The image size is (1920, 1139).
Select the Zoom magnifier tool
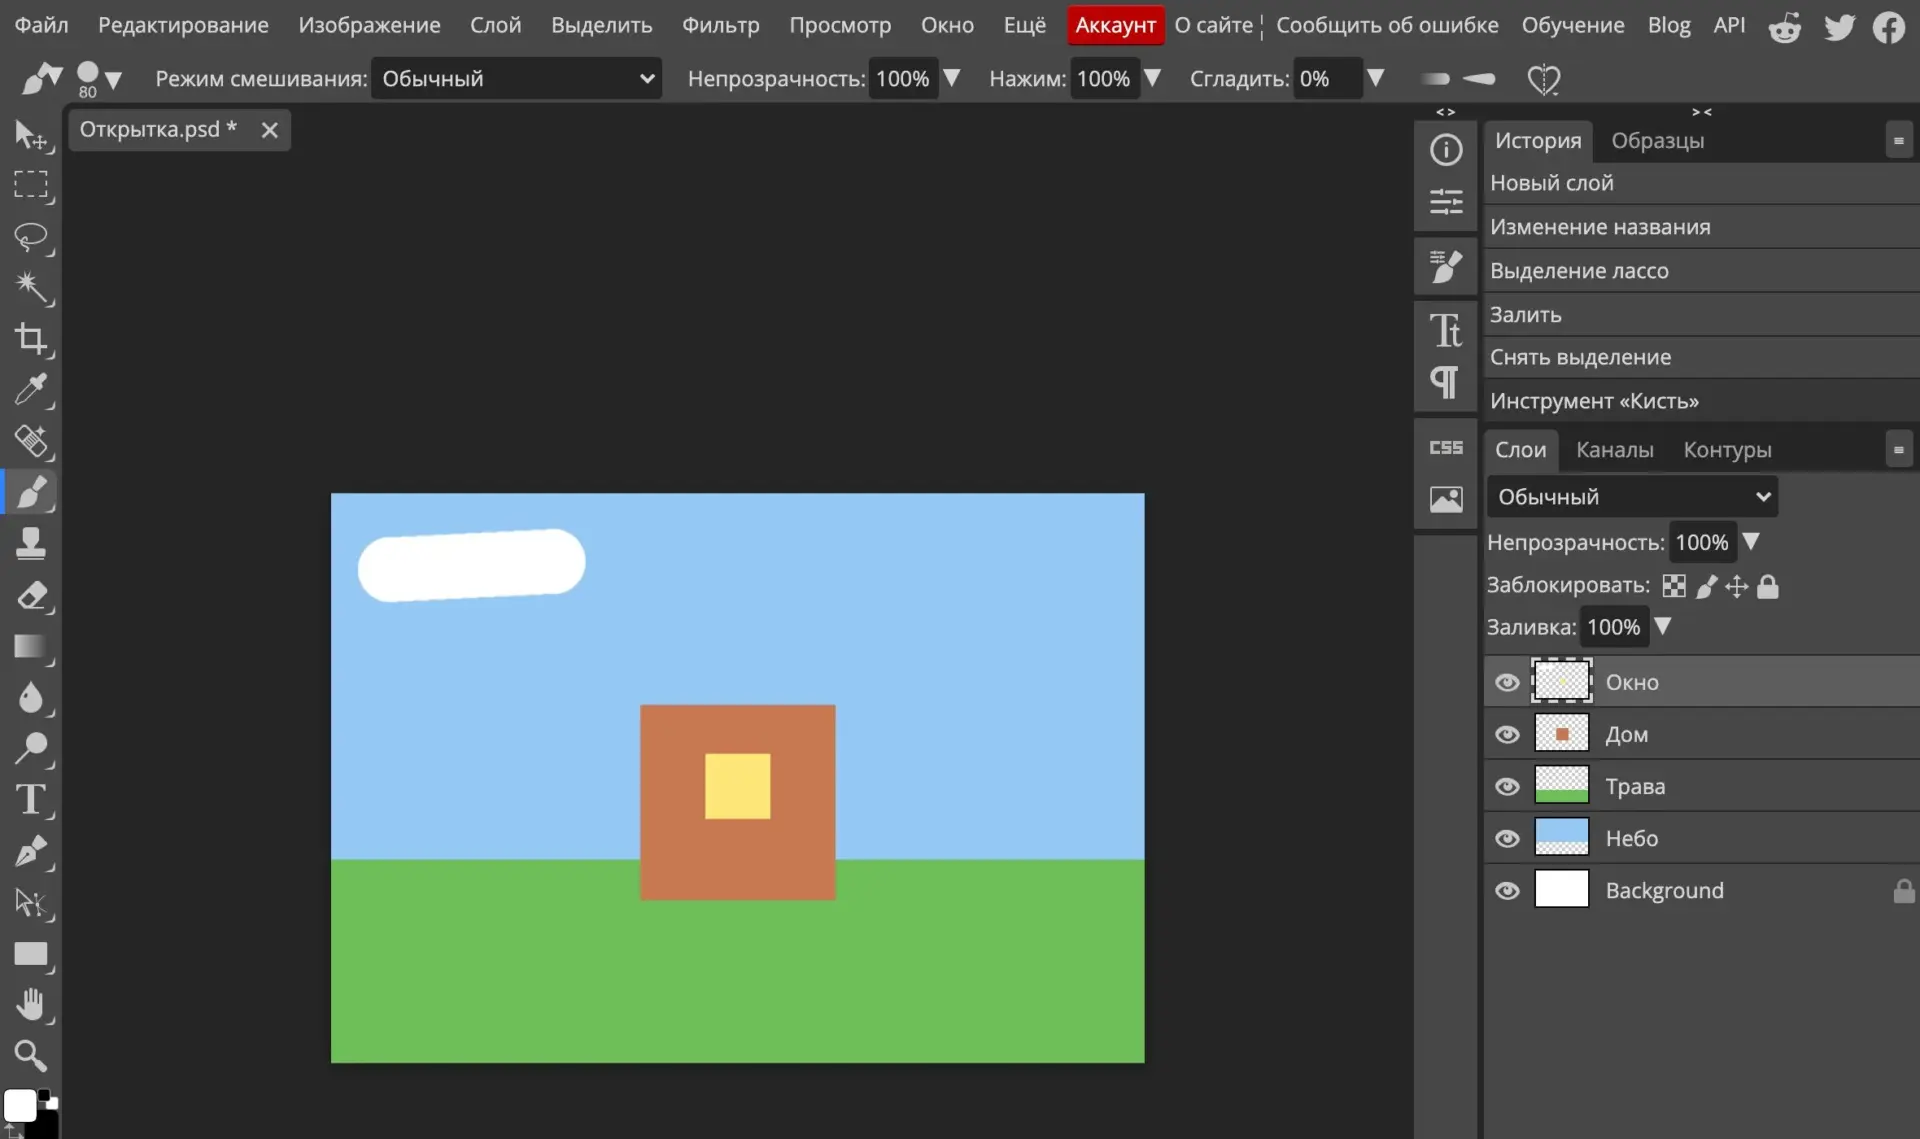[31, 1055]
